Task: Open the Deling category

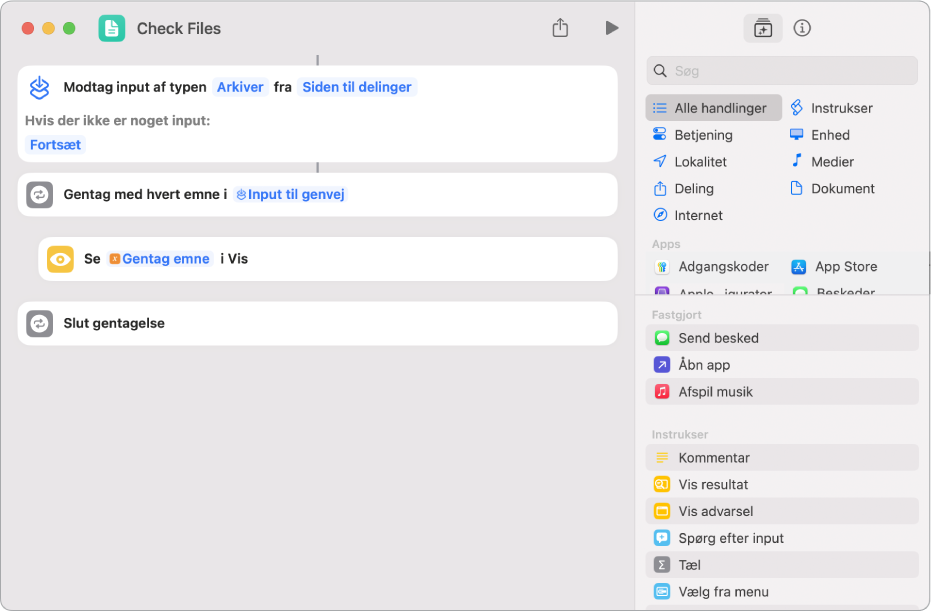Action: 683,189
